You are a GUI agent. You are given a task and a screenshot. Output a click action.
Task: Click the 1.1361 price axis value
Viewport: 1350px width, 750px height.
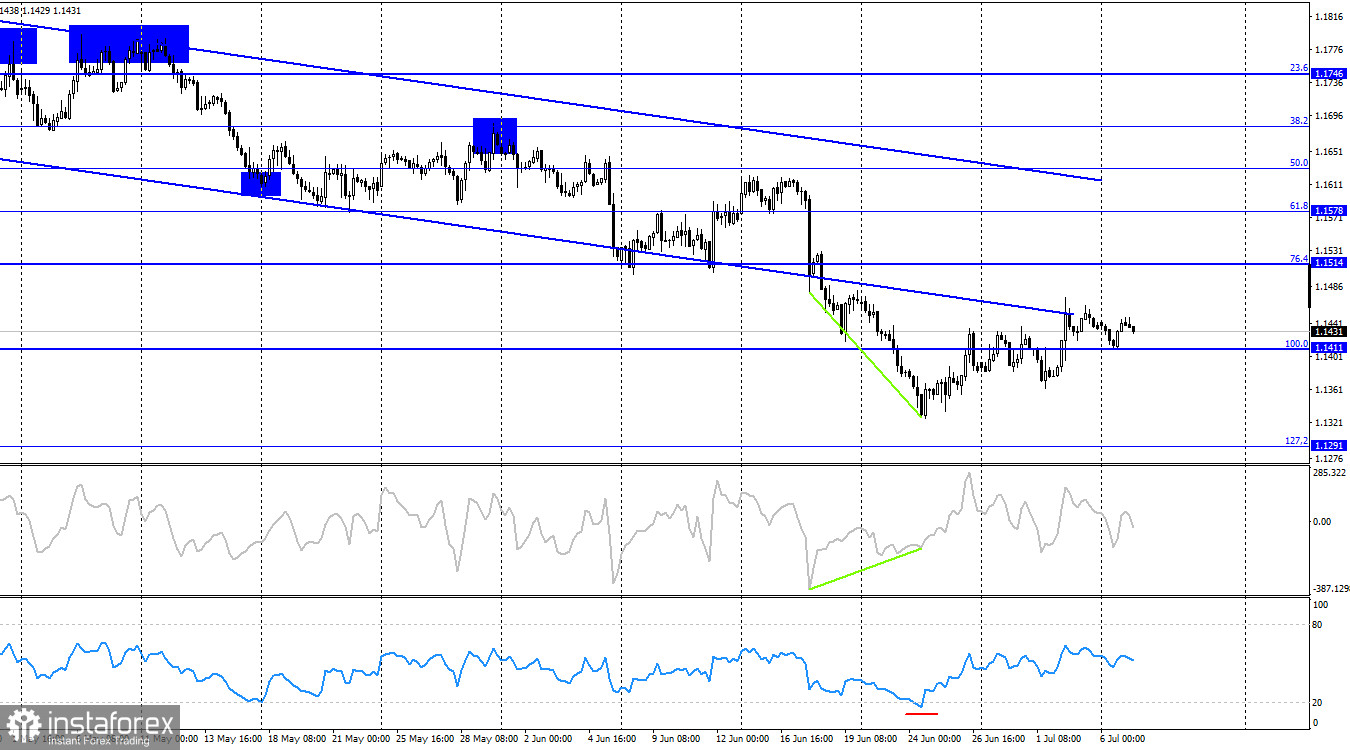(x=1331, y=390)
